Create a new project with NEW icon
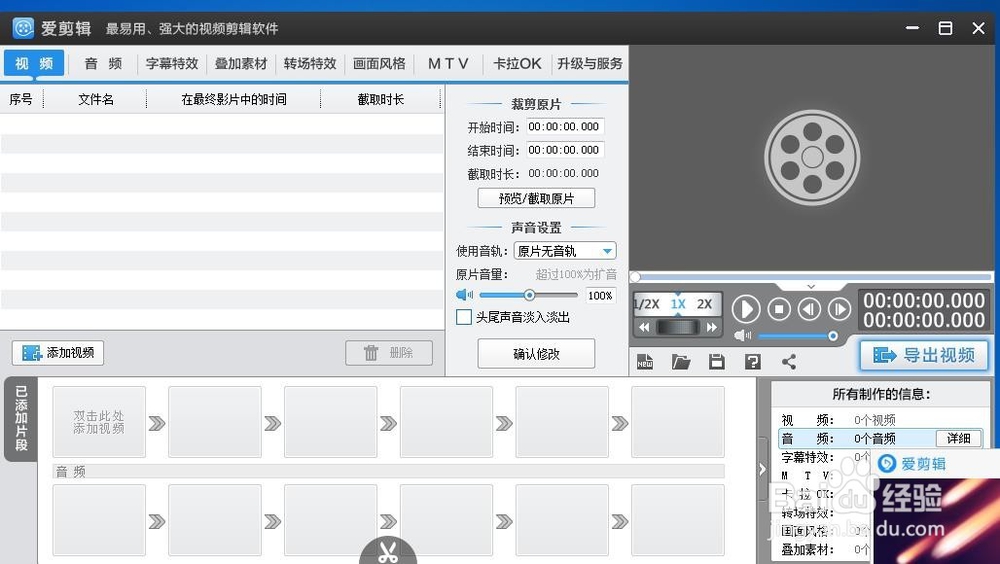 pyautogui.click(x=645, y=362)
